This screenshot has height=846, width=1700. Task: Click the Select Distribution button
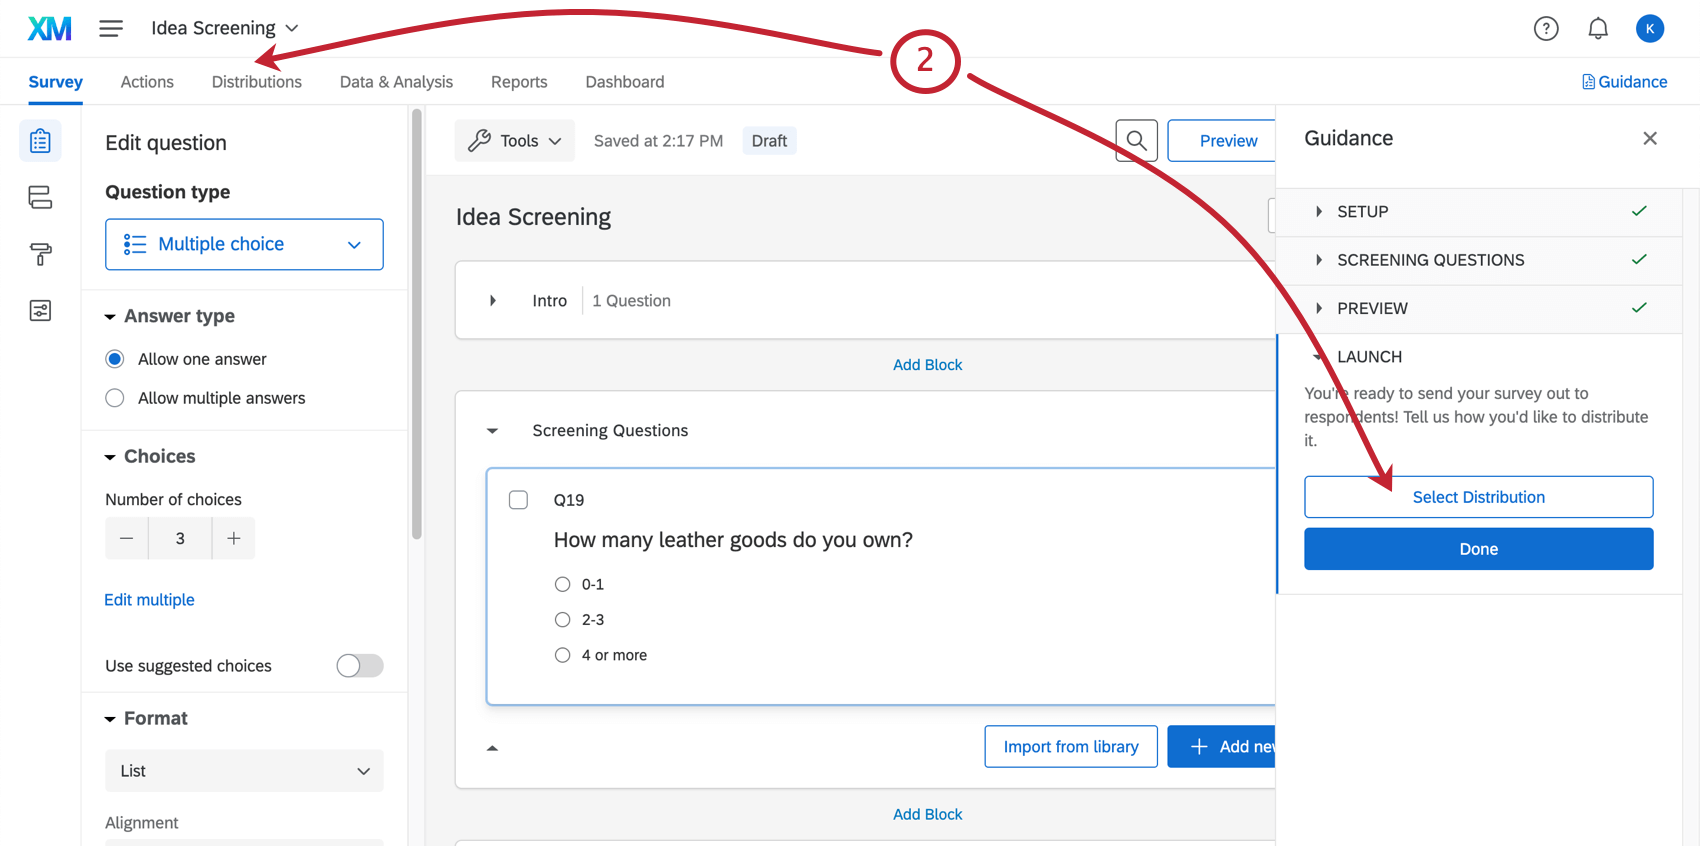(x=1478, y=497)
